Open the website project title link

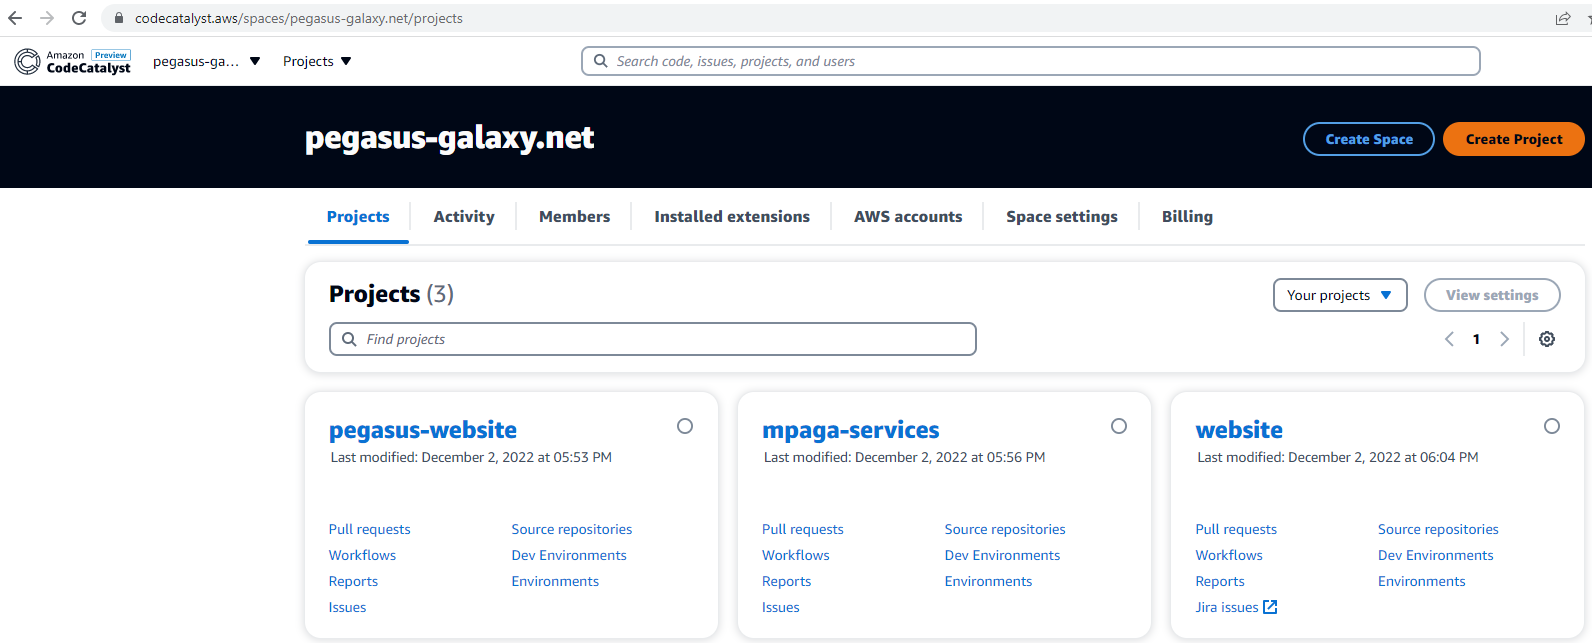point(1239,430)
